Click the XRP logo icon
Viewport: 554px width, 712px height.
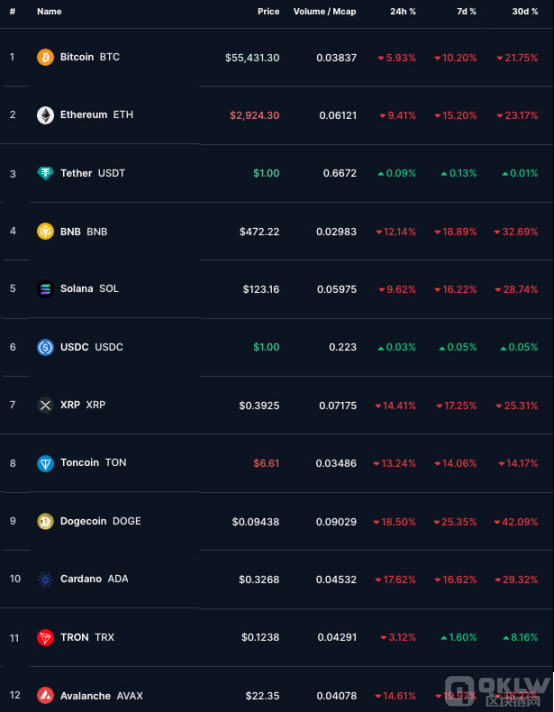(45, 405)
